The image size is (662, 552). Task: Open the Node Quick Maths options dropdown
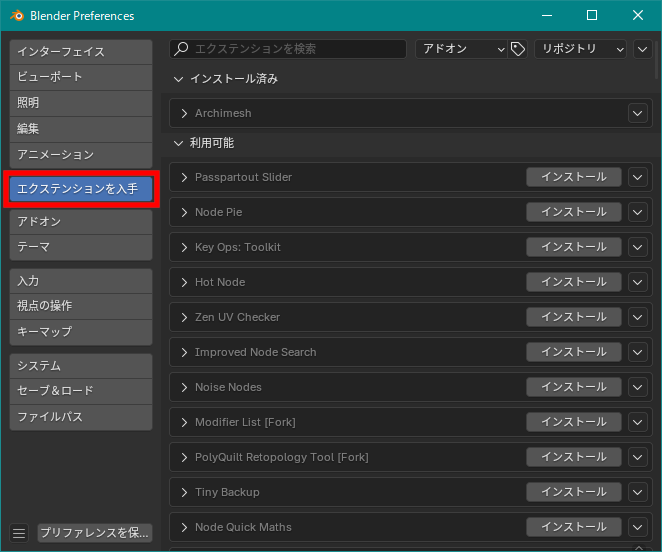click(638, 528)
